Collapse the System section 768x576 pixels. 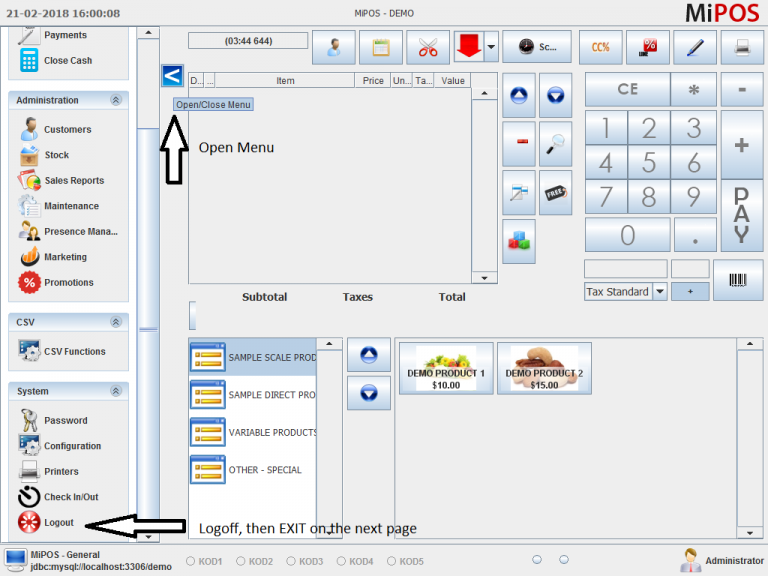(x=116, y=391)
